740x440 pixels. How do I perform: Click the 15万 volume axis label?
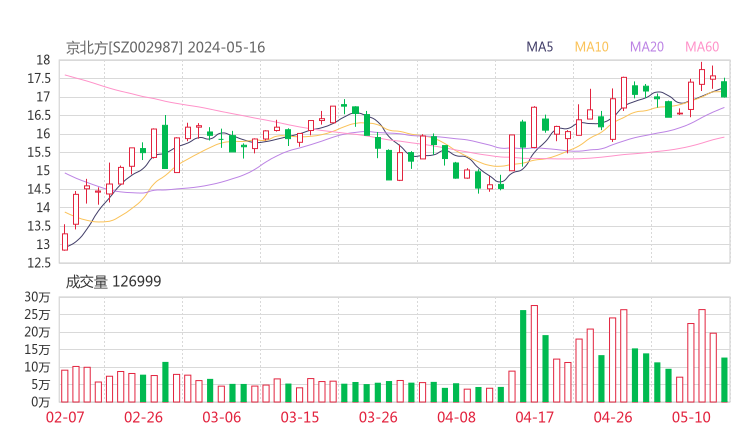coord(37,349)
